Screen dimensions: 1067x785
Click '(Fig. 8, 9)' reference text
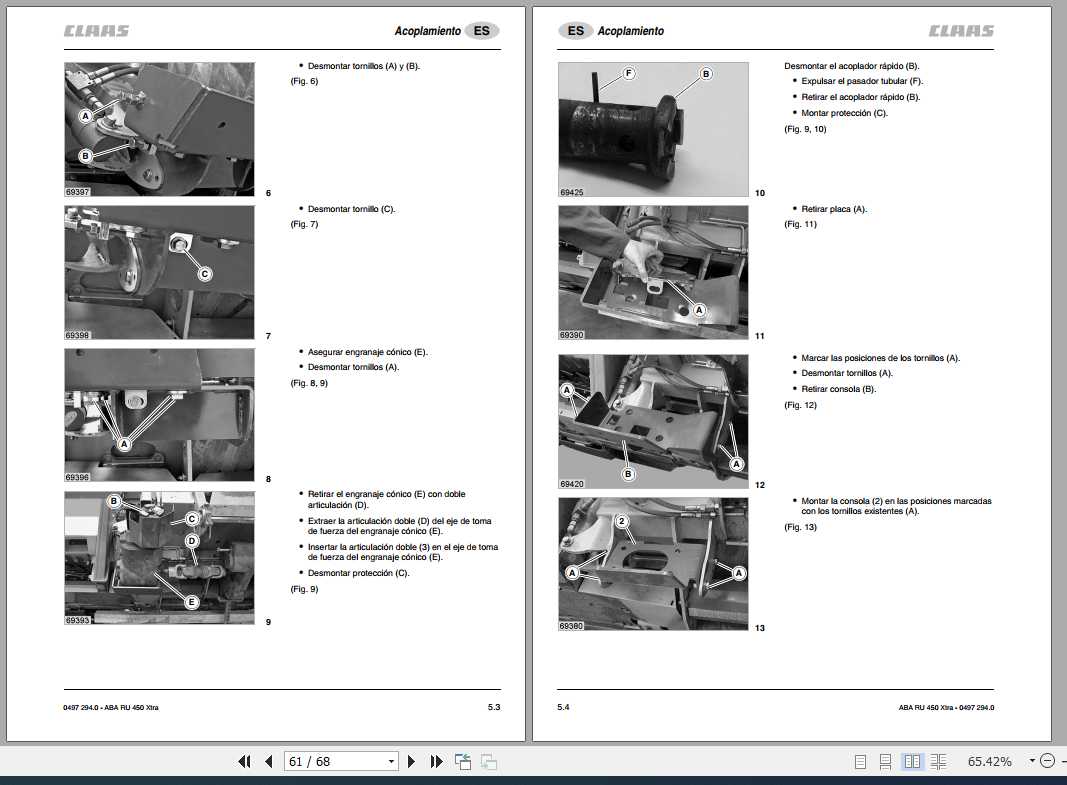pos(309,383)
